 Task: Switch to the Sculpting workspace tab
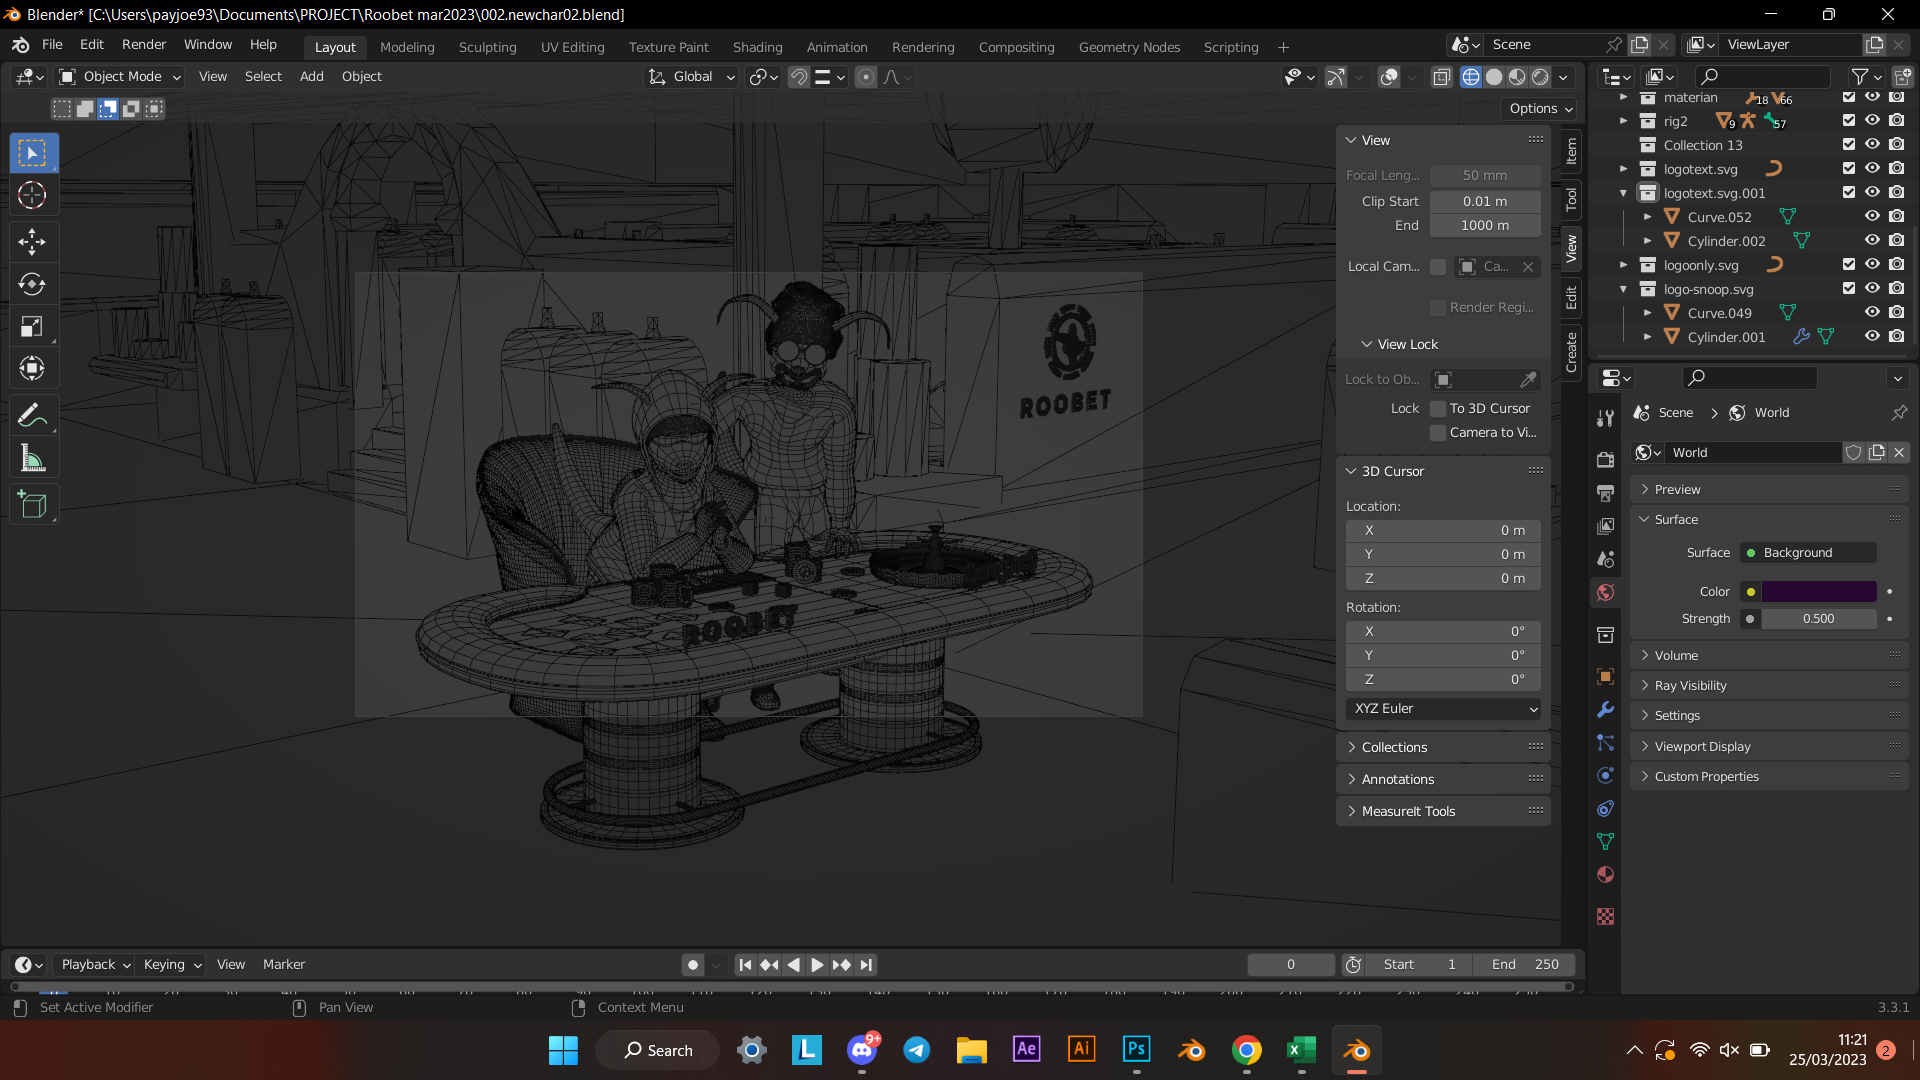point(487,47)
